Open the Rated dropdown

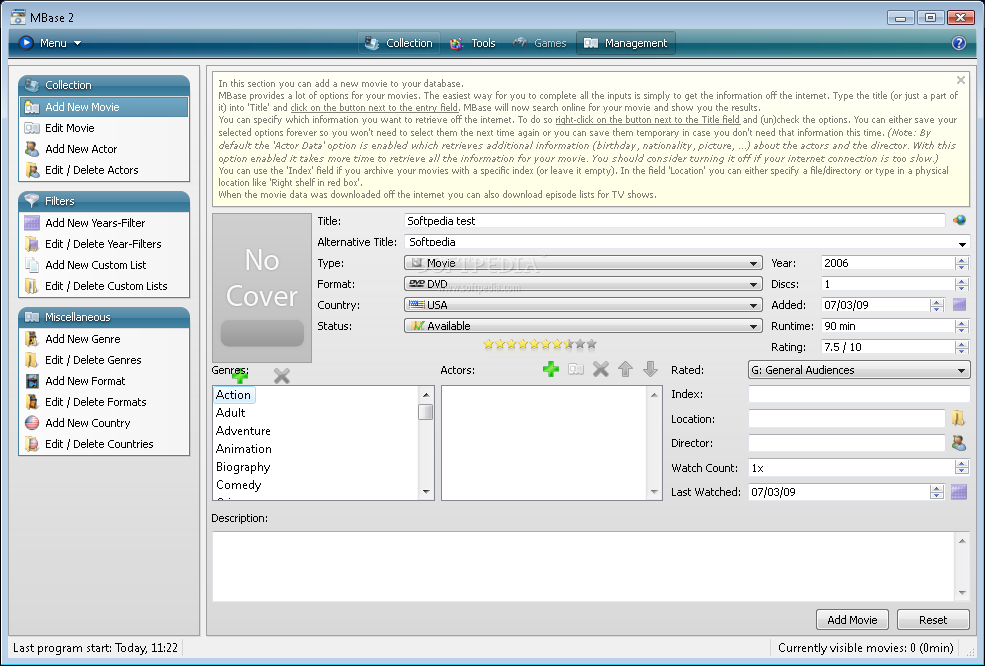[x=859, y=370]
